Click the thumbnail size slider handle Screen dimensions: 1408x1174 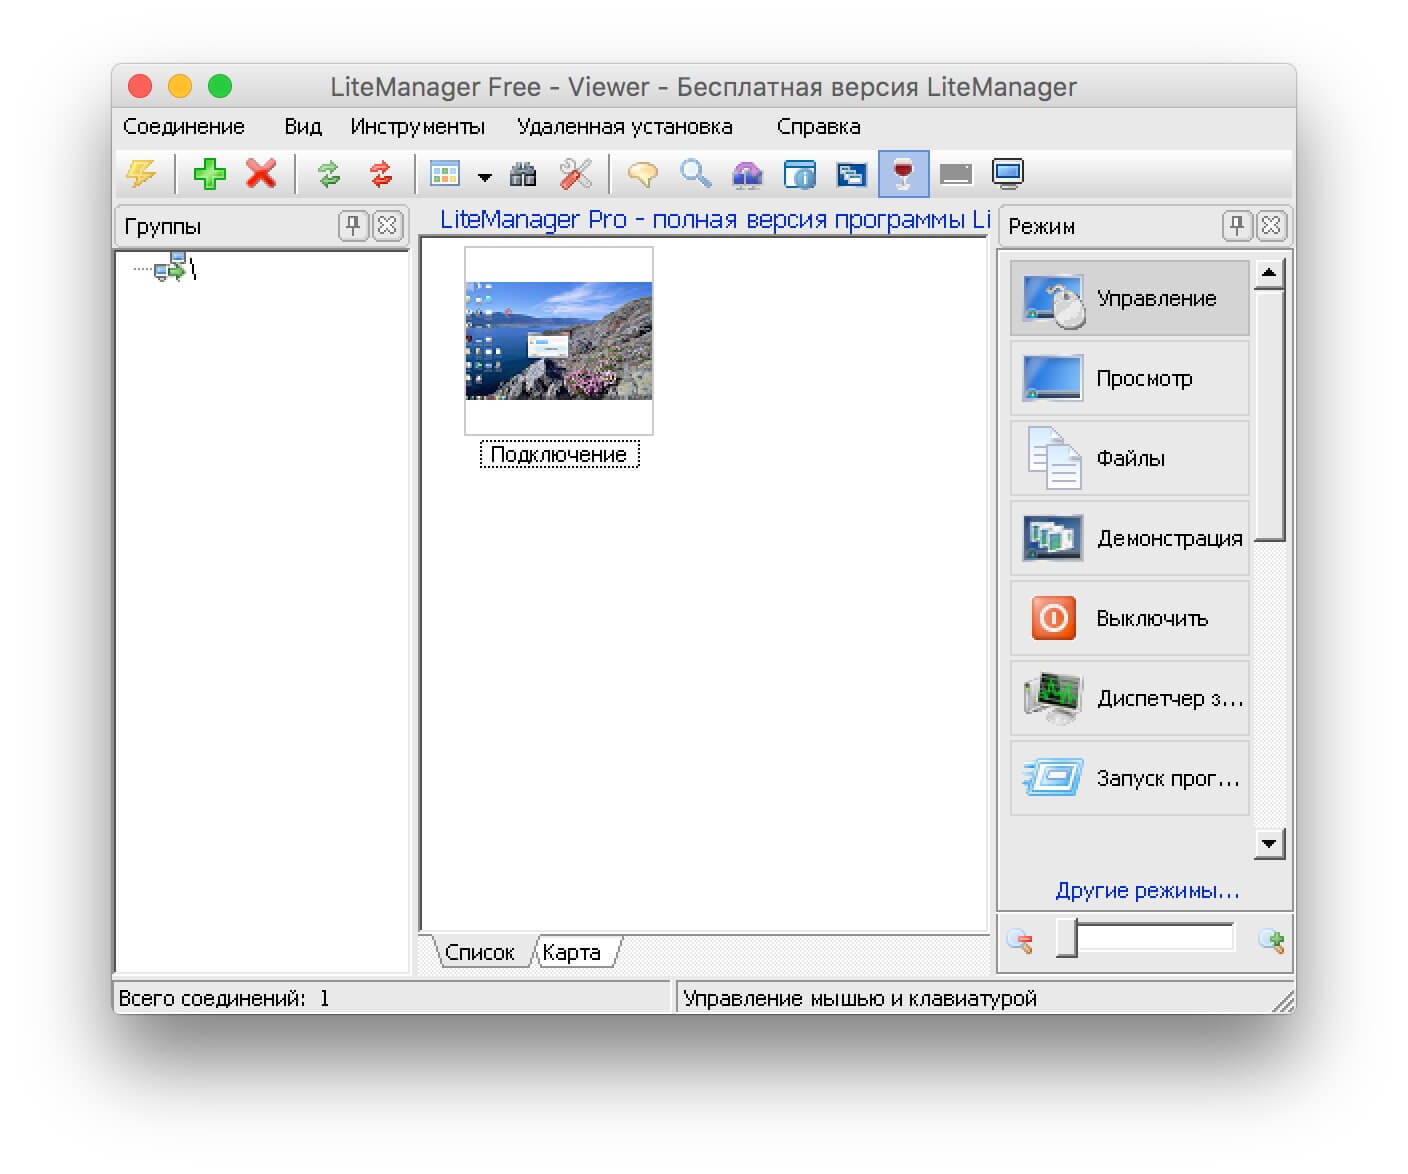(1067, 940)
